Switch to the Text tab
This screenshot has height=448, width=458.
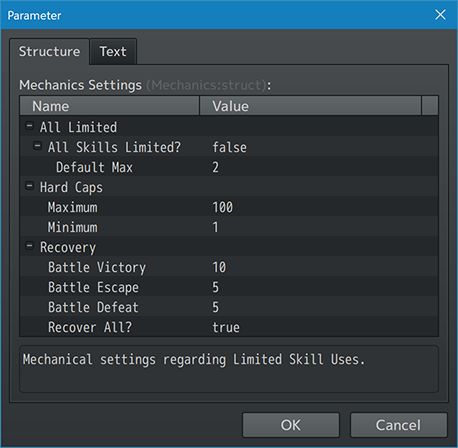(x=113, y=52)
